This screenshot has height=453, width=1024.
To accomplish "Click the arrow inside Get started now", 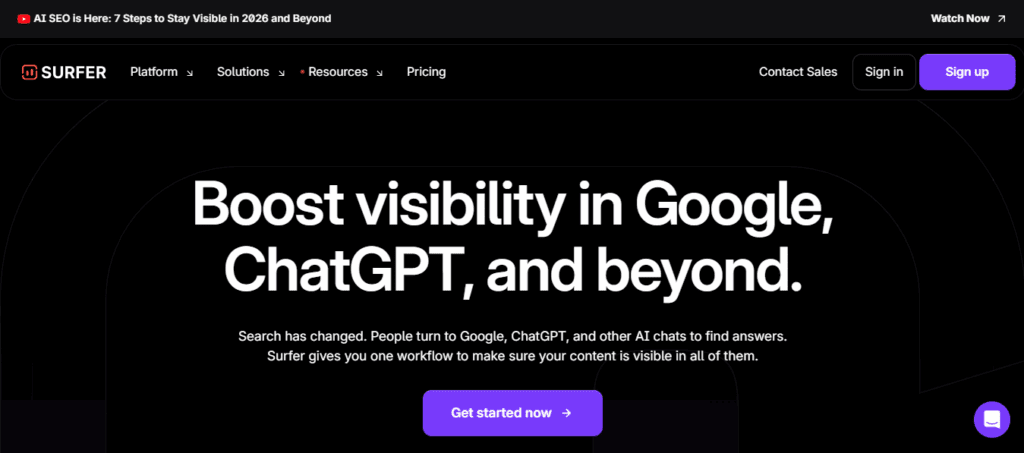I will click(567, 413).
